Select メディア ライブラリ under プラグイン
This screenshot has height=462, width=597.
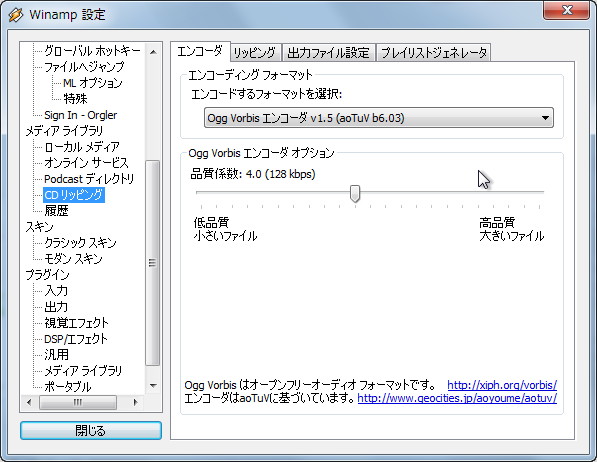click(x=83, y=371)
